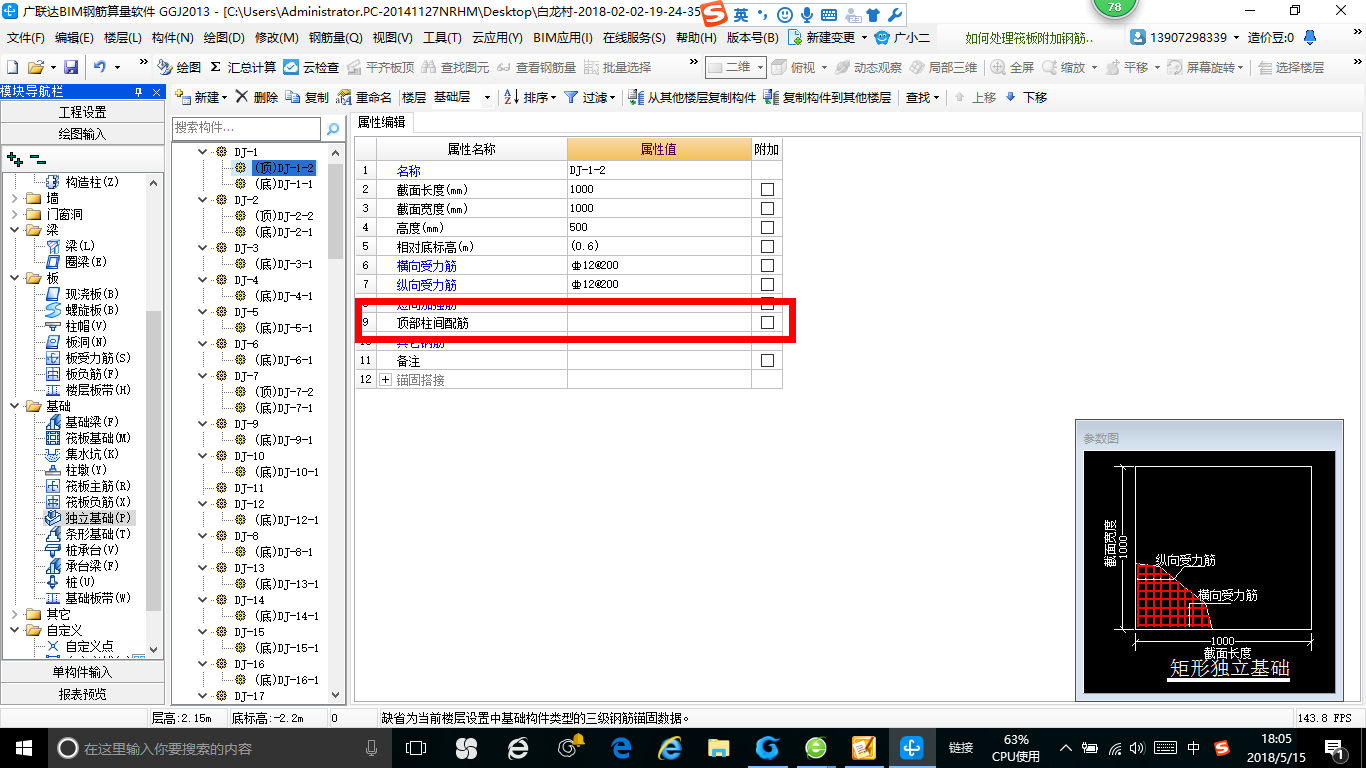Click the 矩形独立基础 parameter diagram

click(1210, 570)
